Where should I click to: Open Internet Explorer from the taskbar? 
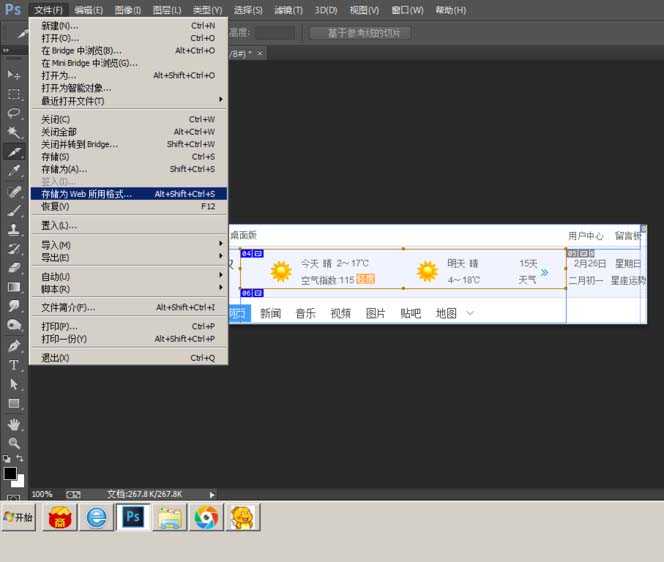96,517
